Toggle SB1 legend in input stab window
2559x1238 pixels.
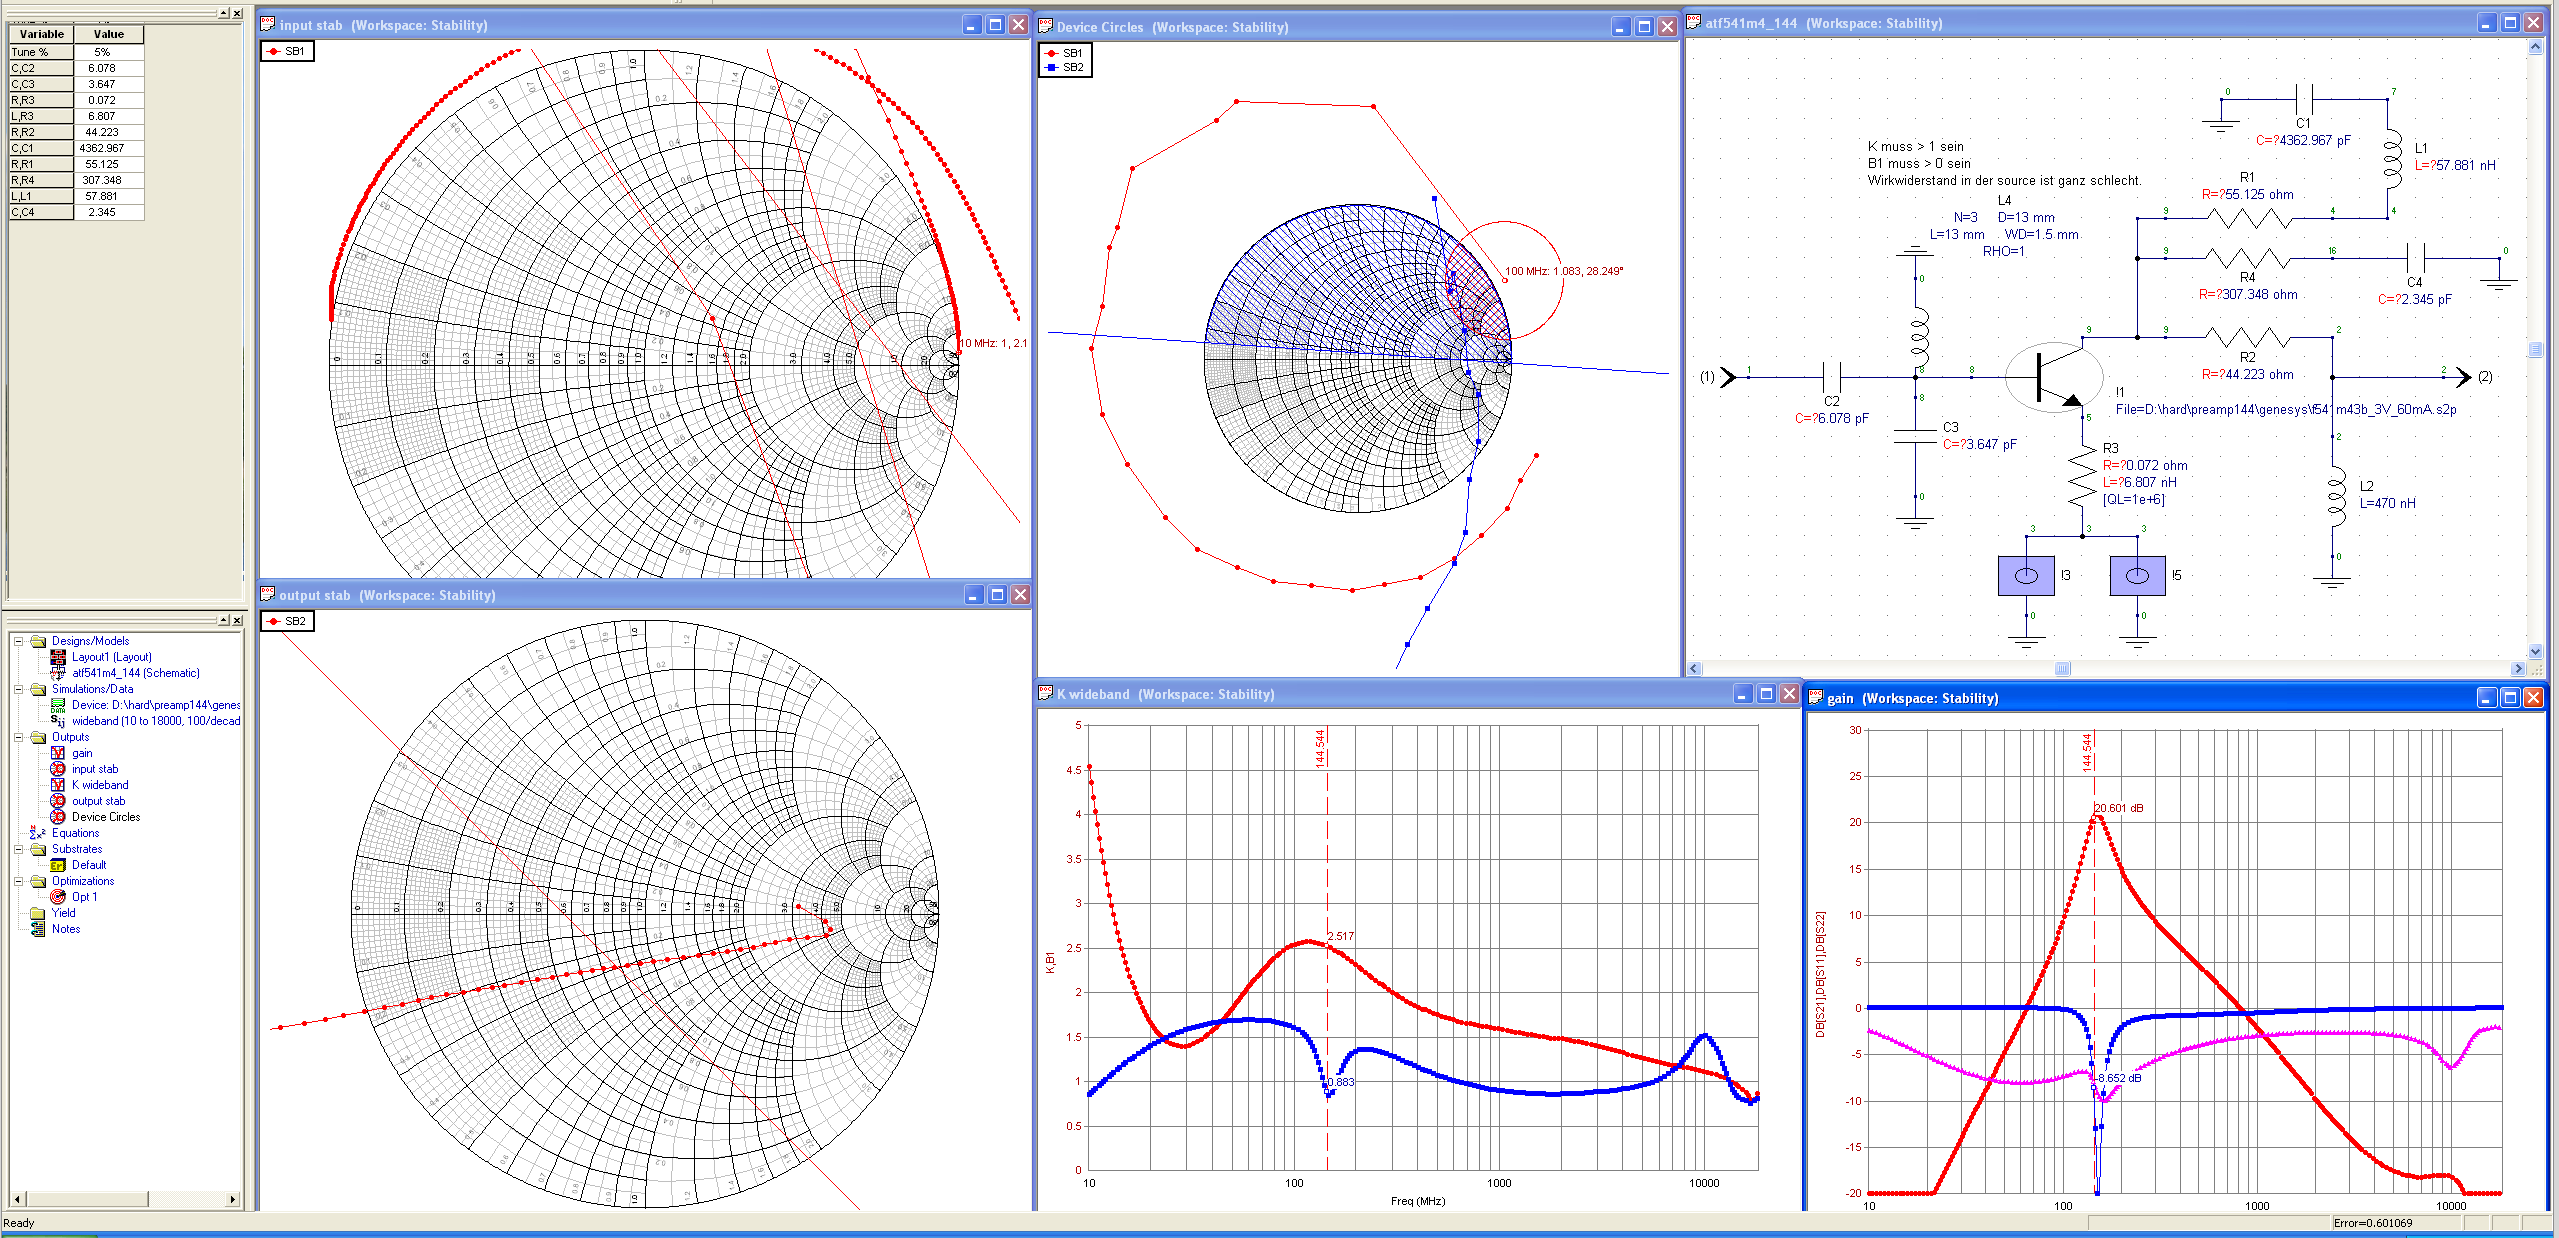pos(287,51)
